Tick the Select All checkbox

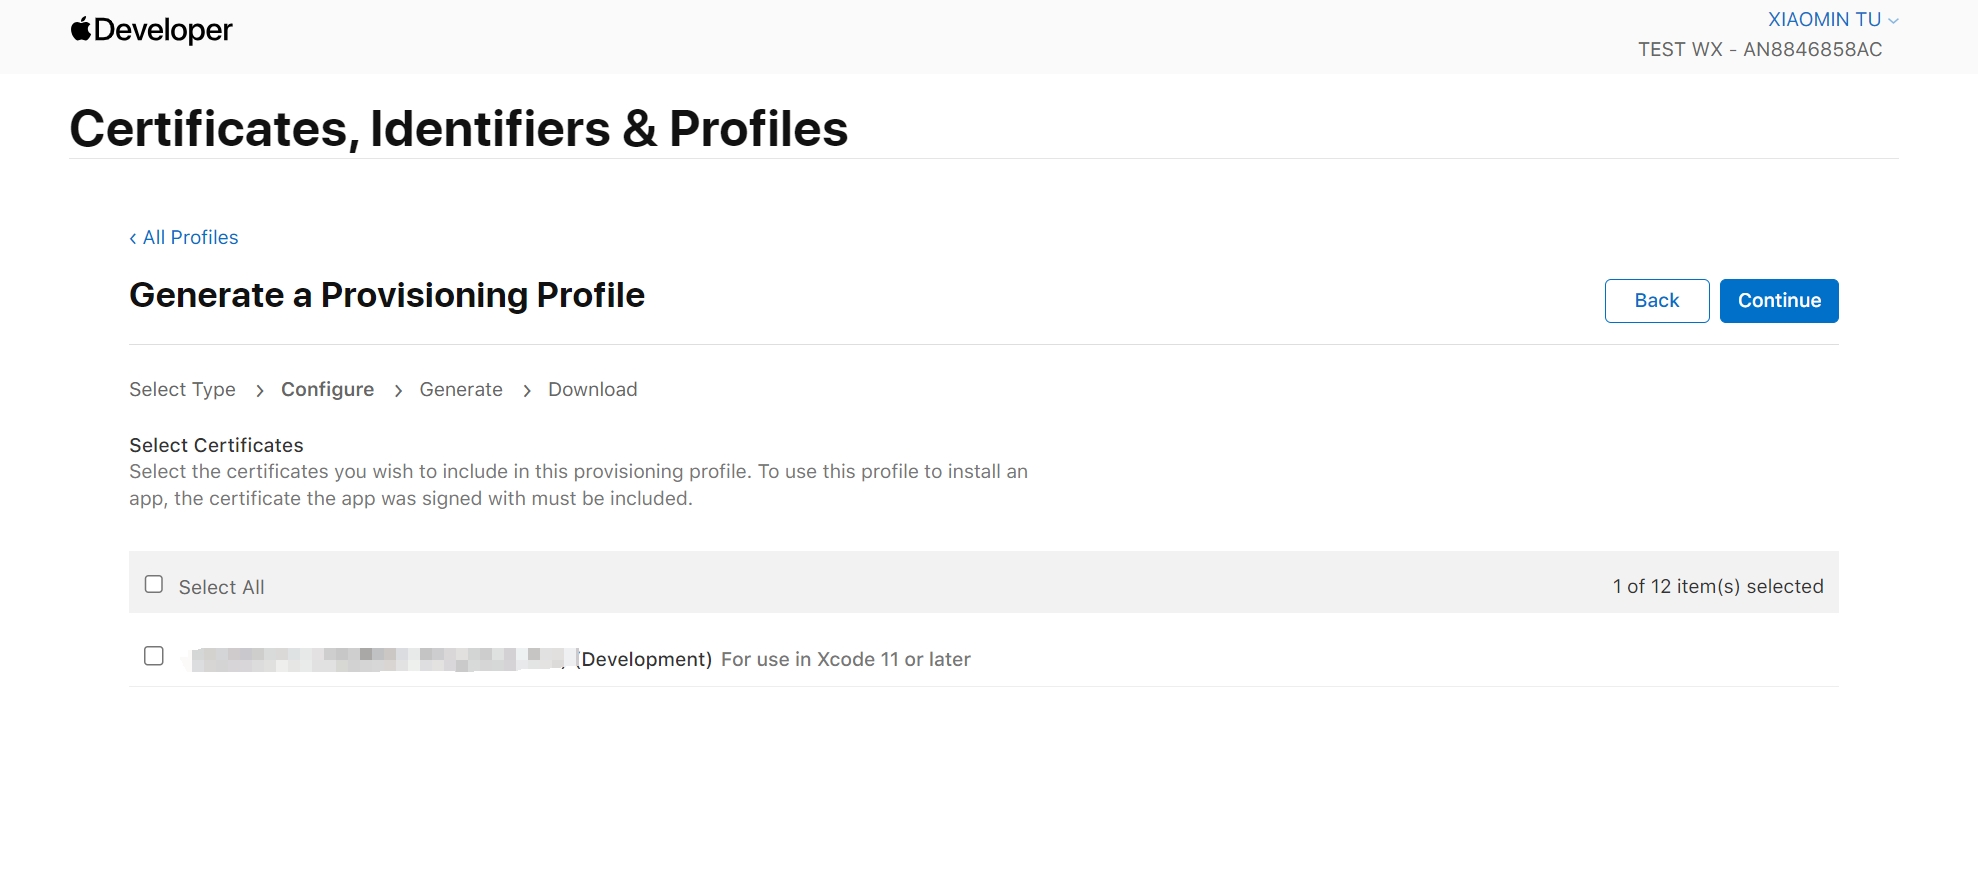pos(154,584)
